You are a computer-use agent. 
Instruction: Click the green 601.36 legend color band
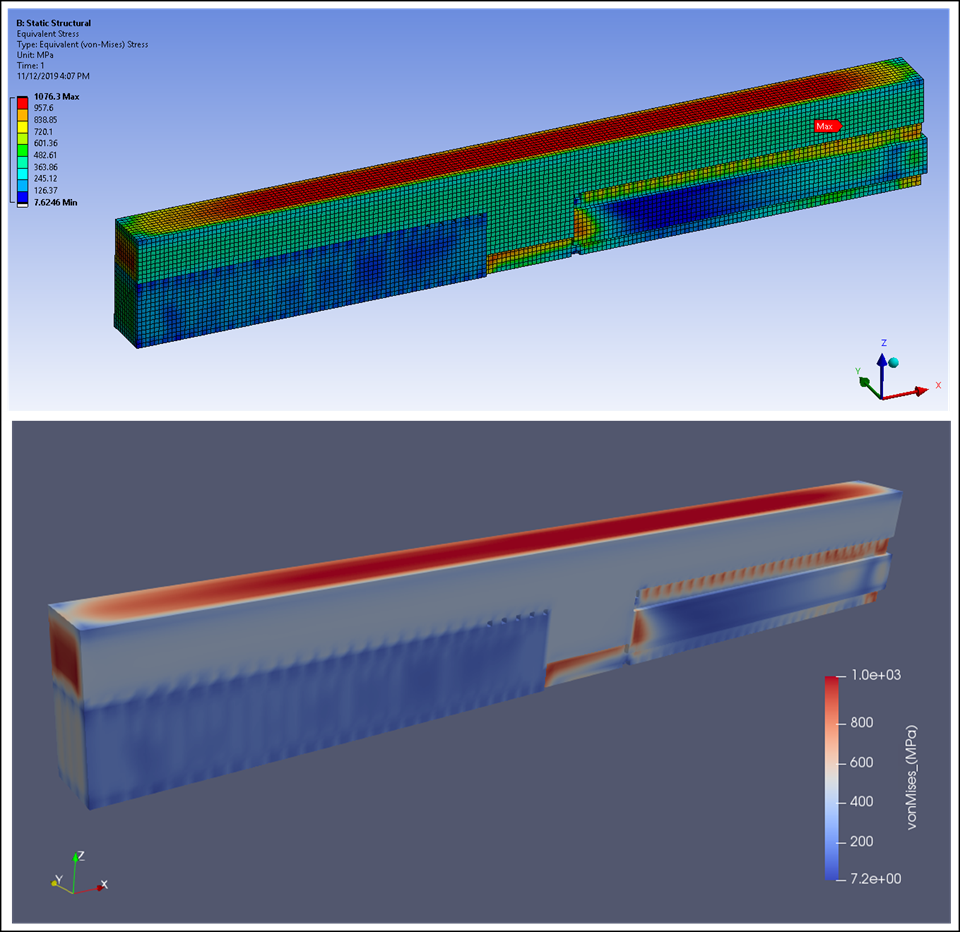24,149
